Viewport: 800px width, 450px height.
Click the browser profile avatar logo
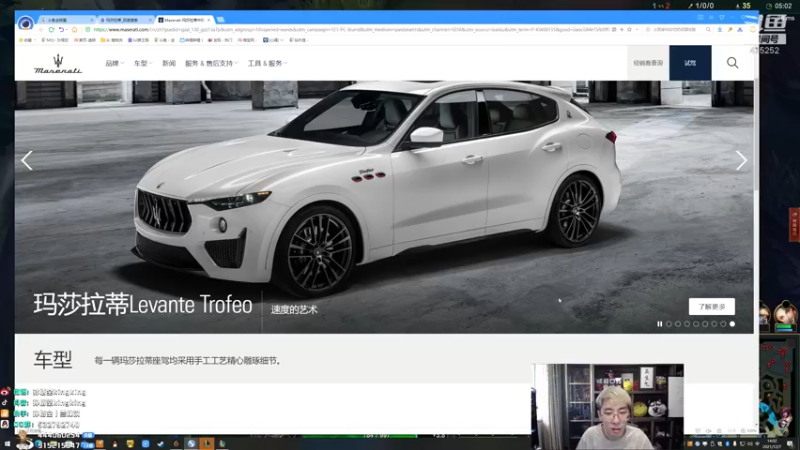(26, 23)
